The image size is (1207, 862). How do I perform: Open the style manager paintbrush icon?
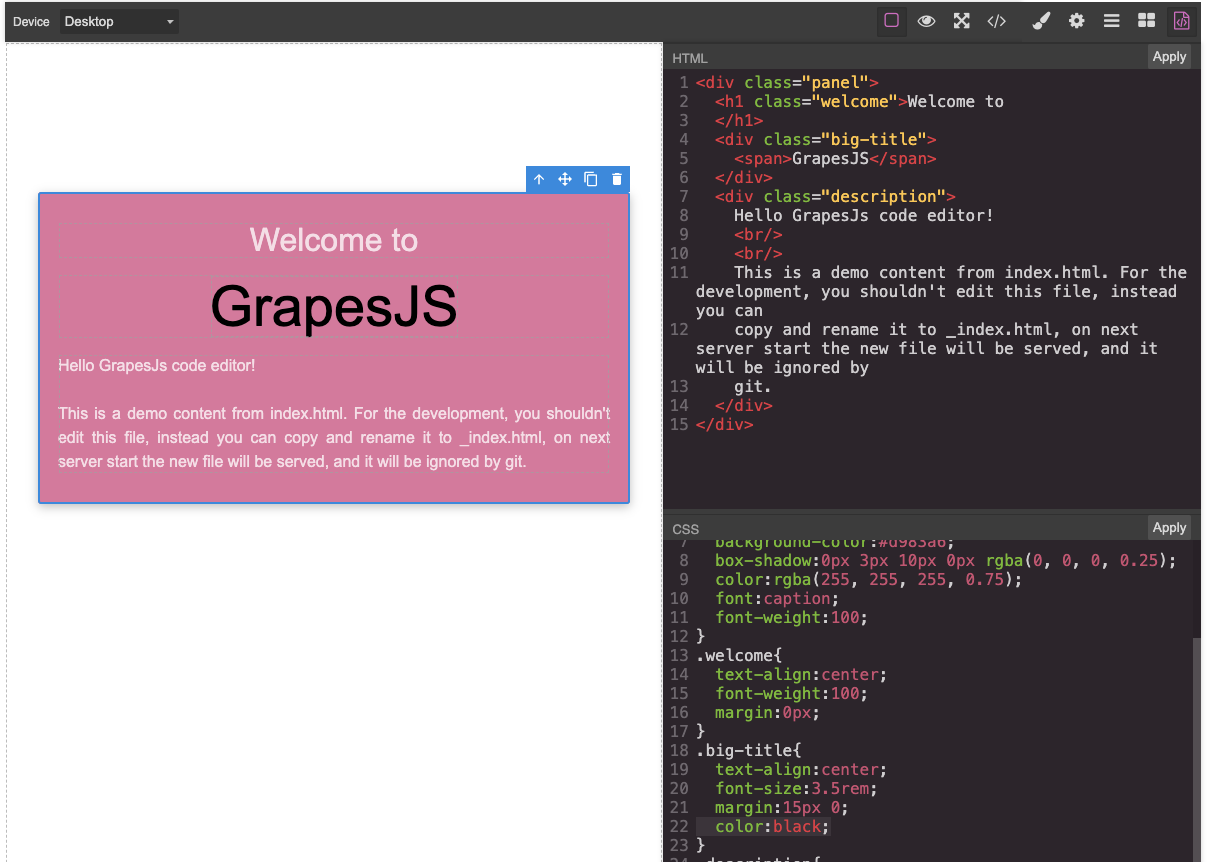coord(1042,21)
